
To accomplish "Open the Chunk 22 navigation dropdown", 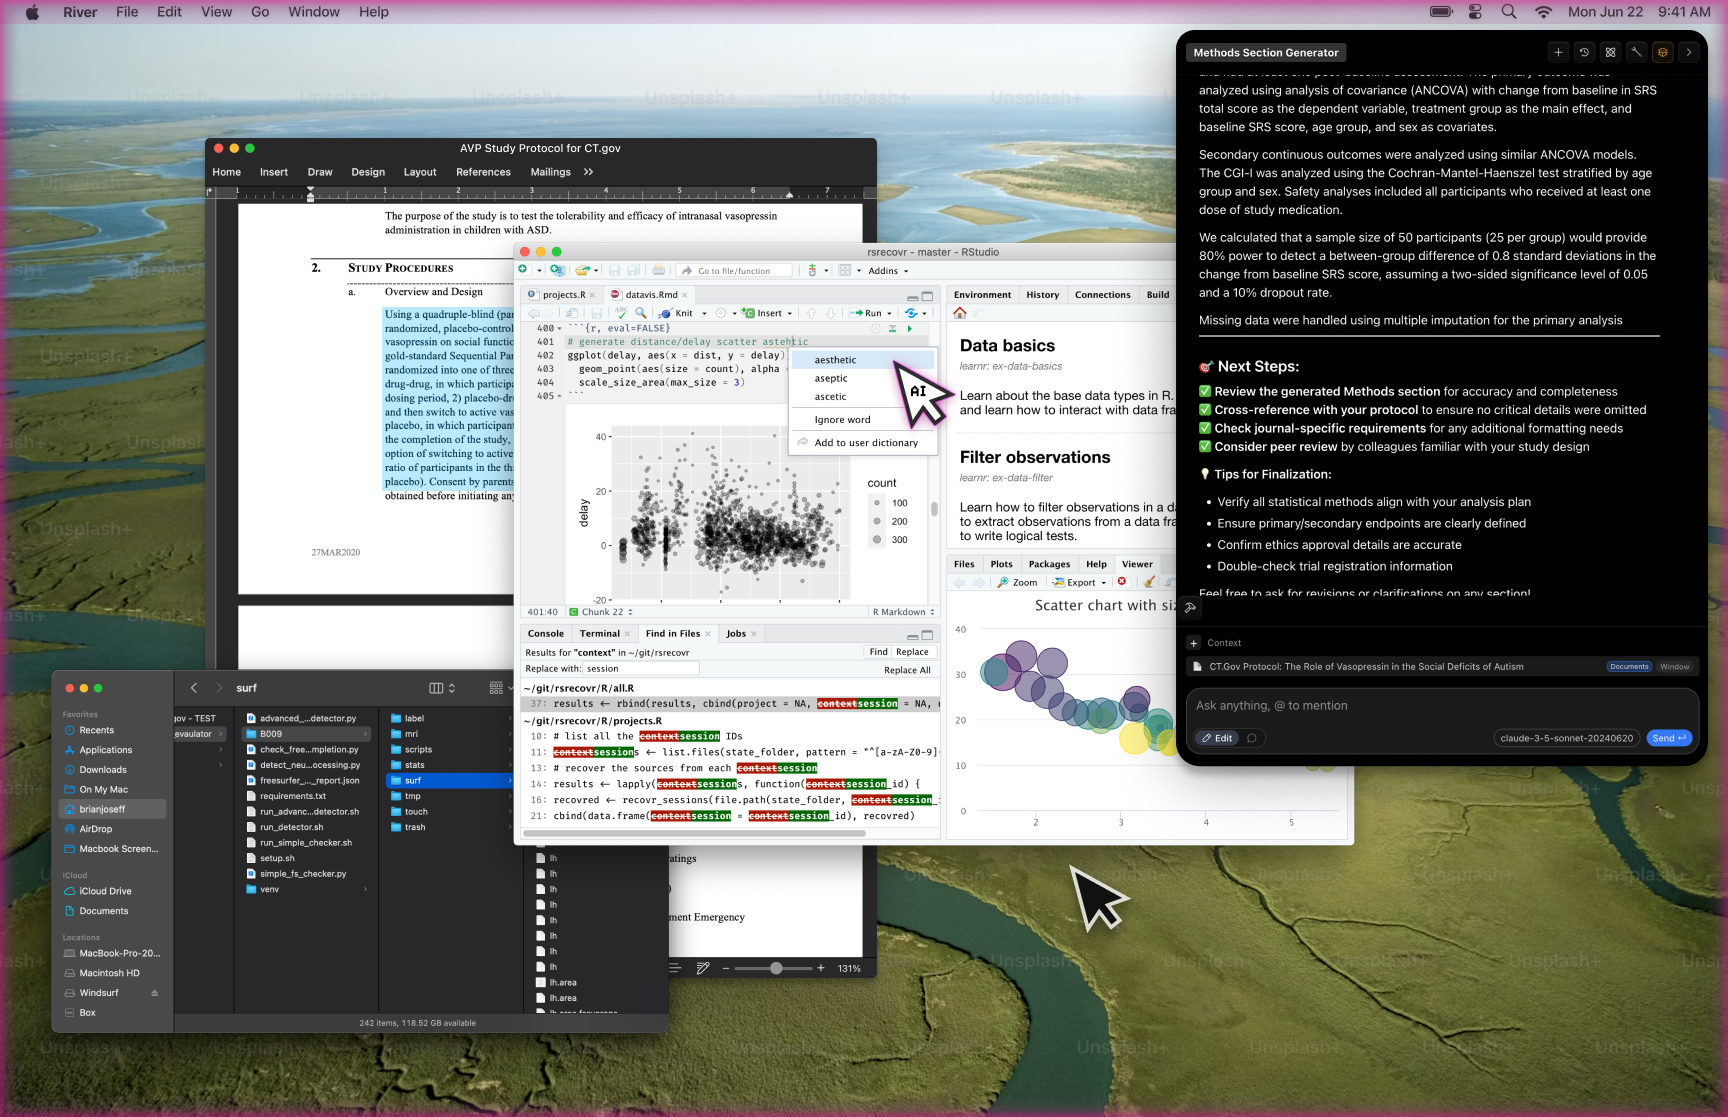I will [x=601, y=612].
